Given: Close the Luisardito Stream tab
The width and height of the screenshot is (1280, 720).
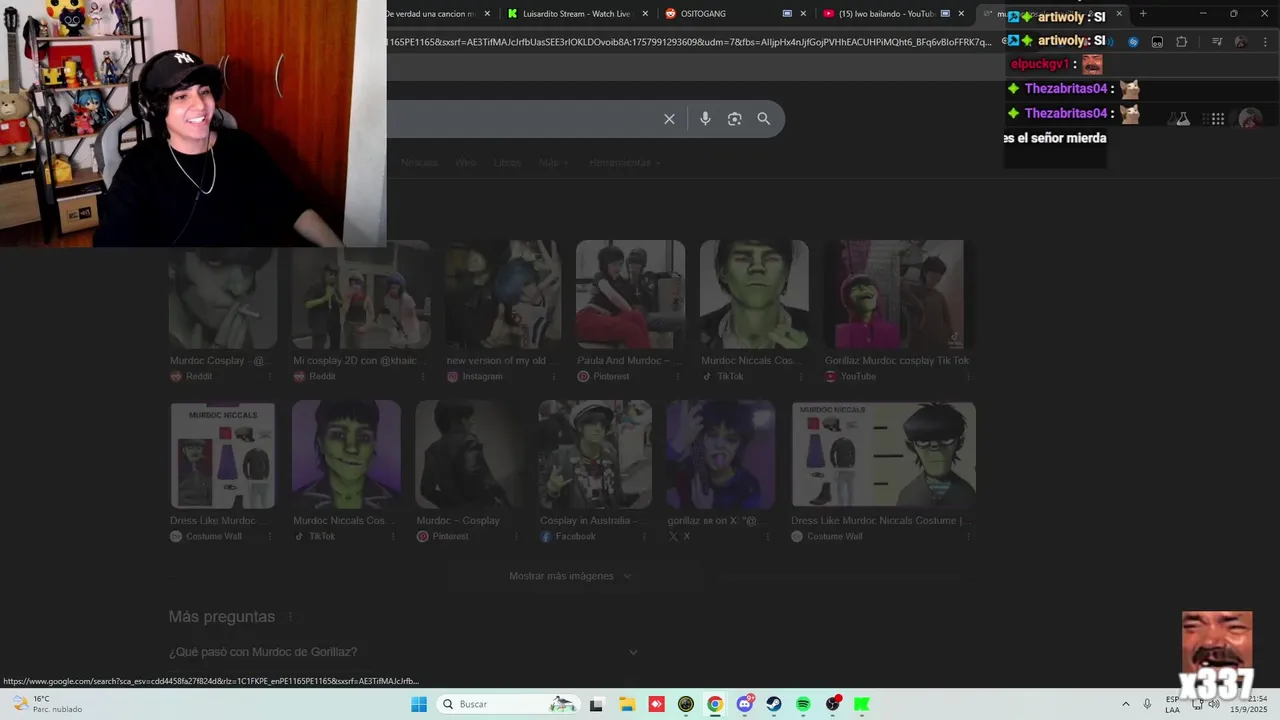Looking at the screenshot, I should click(645, 14).
